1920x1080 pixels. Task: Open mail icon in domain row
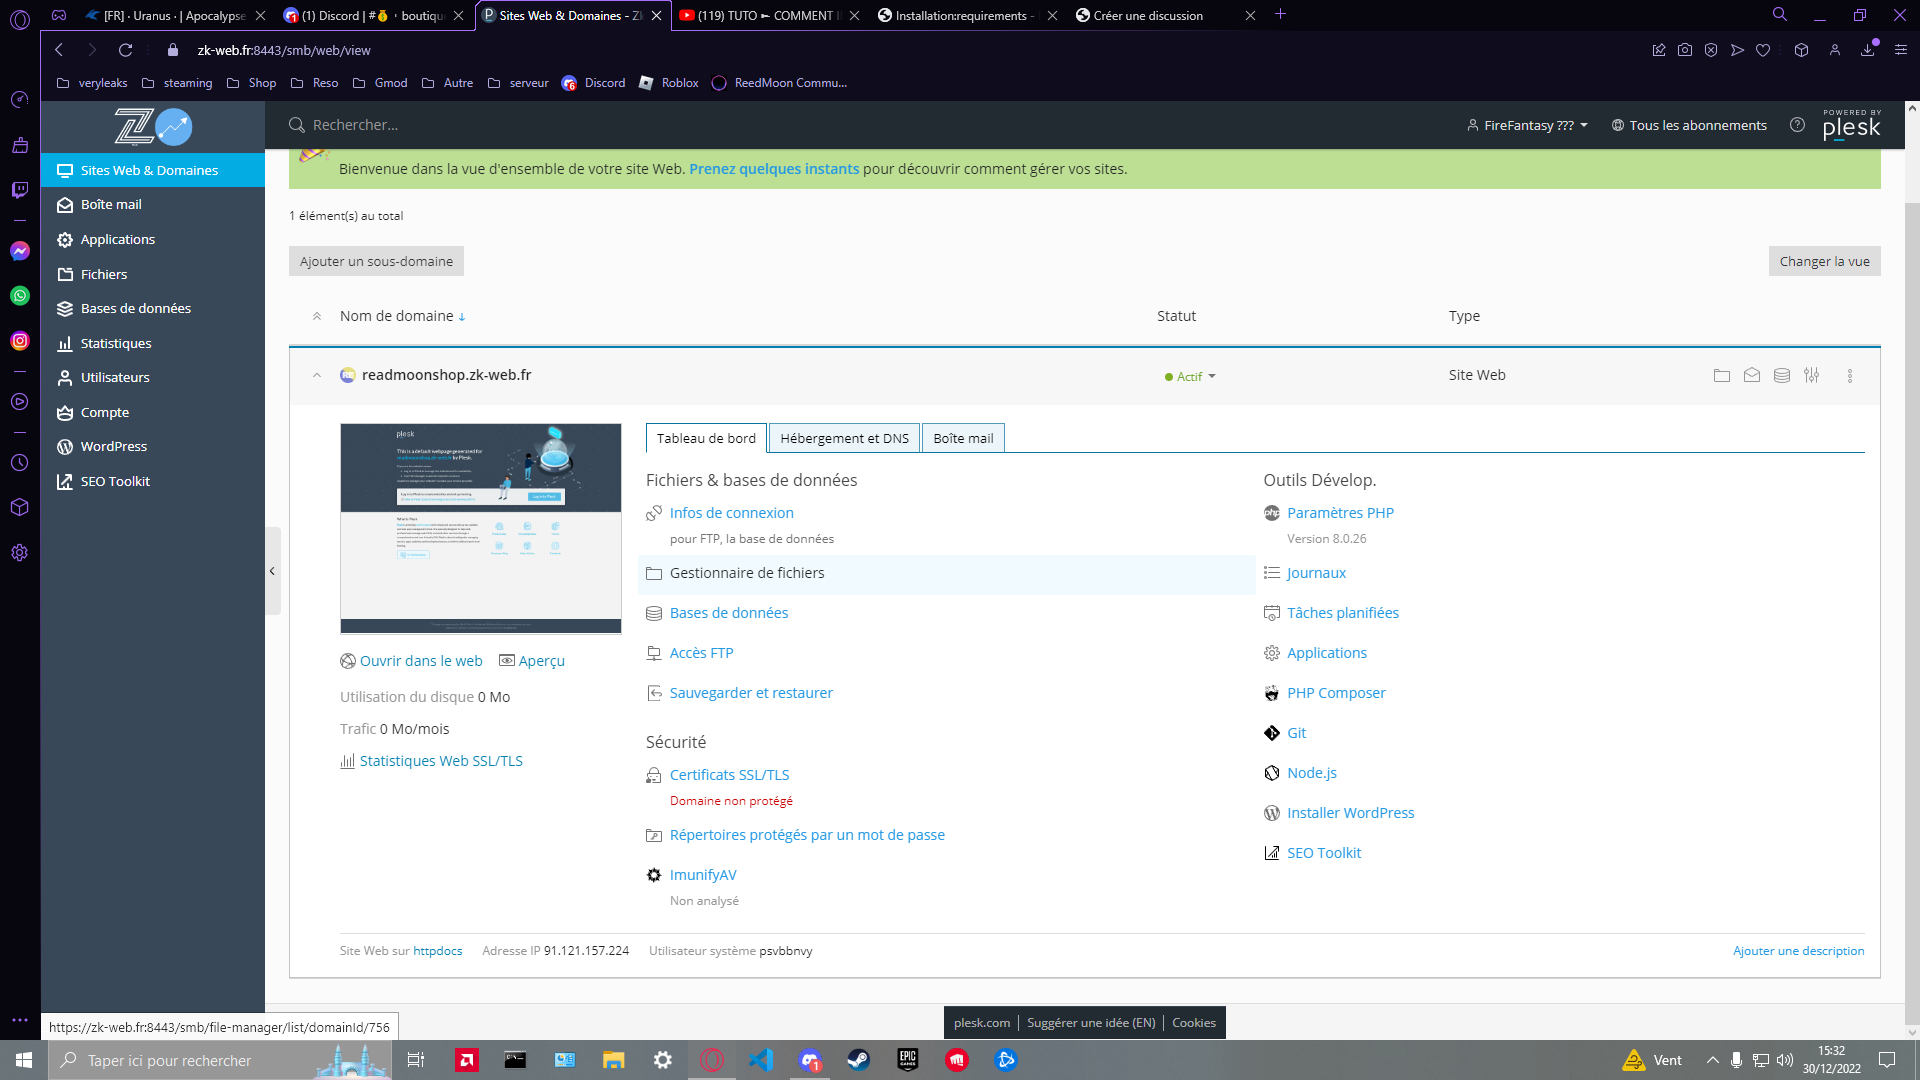click(x=1751, y=376)
